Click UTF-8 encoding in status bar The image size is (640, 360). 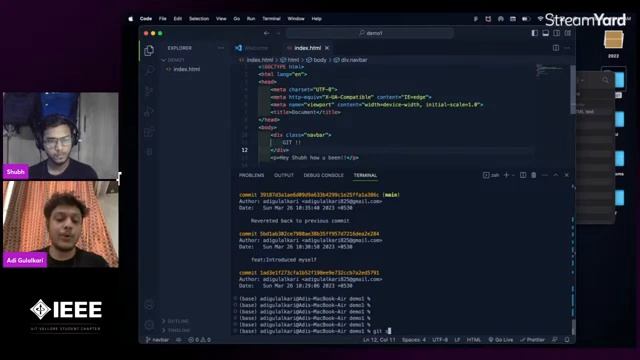pyautogui.click(x=440, y=340)
